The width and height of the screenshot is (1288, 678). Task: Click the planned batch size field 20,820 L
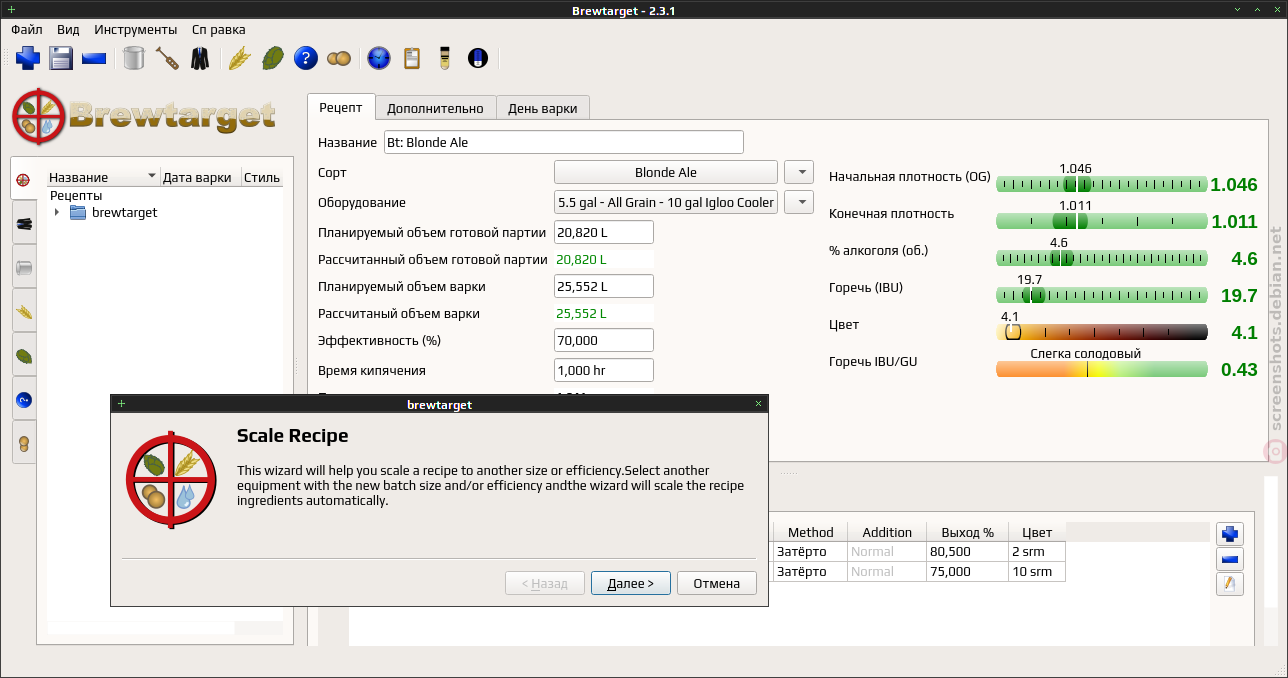click(604, 232)
